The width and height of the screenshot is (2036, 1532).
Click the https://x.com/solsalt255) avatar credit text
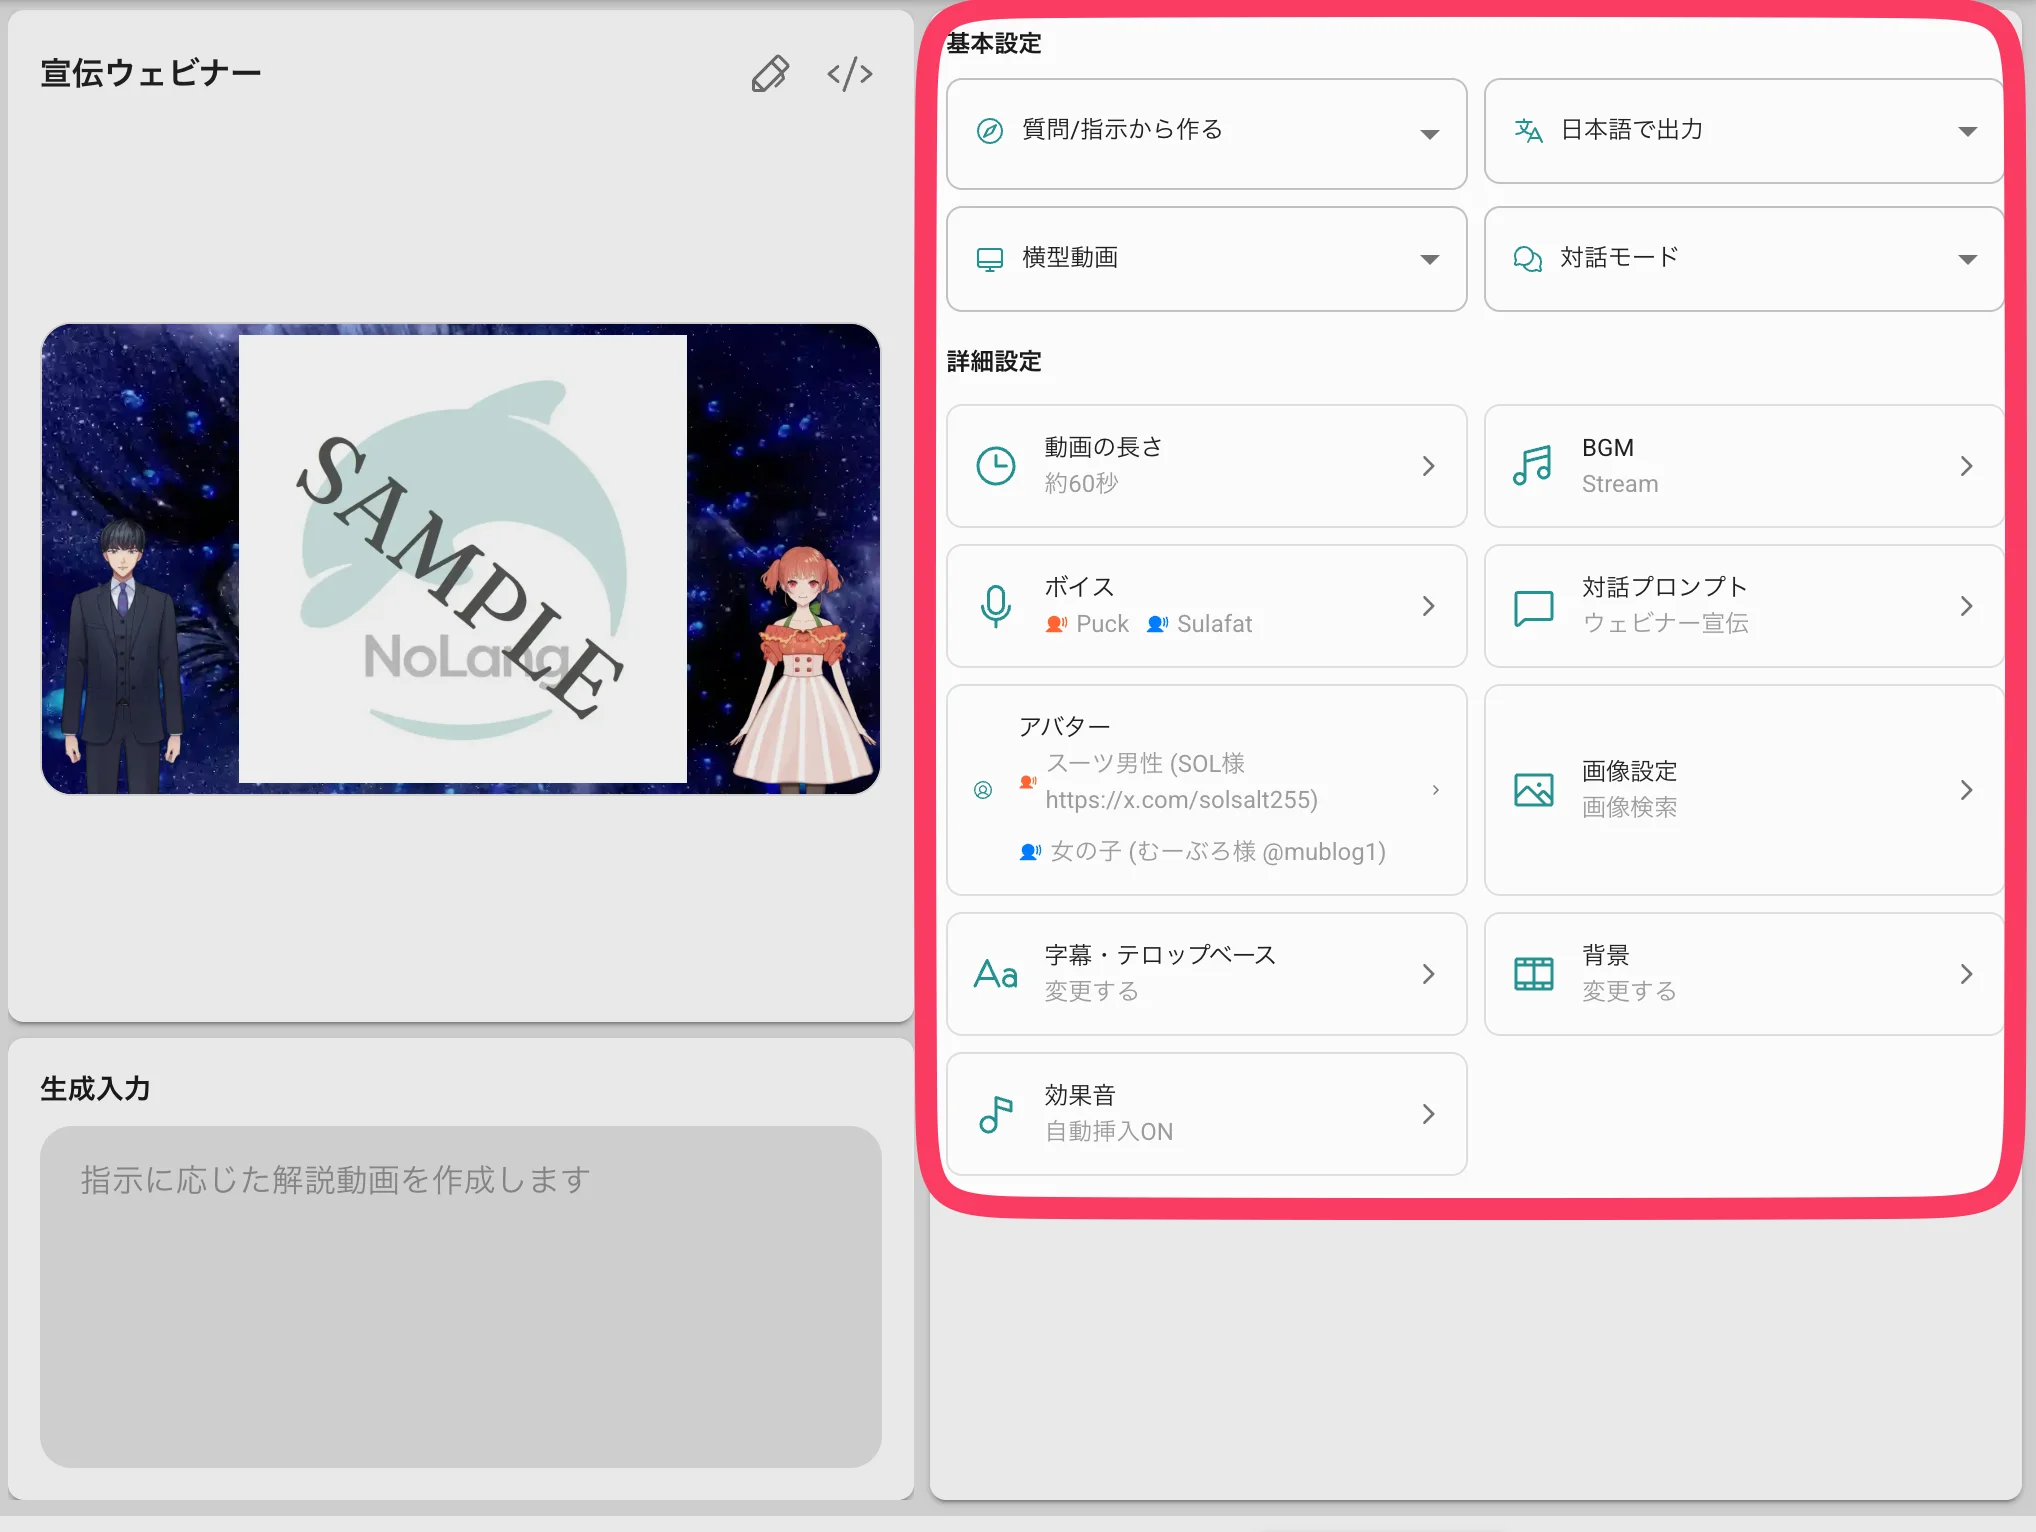pyautogui.click(x=1182, y=800)
